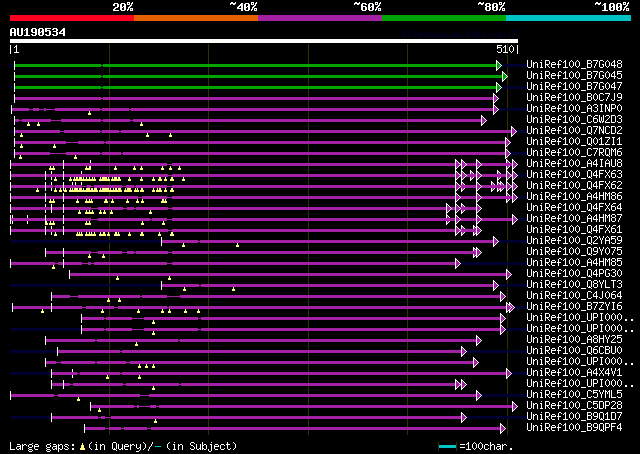Click the UniRef100_Q4FX62 label
Screen dimensions: 640x454
574,186
